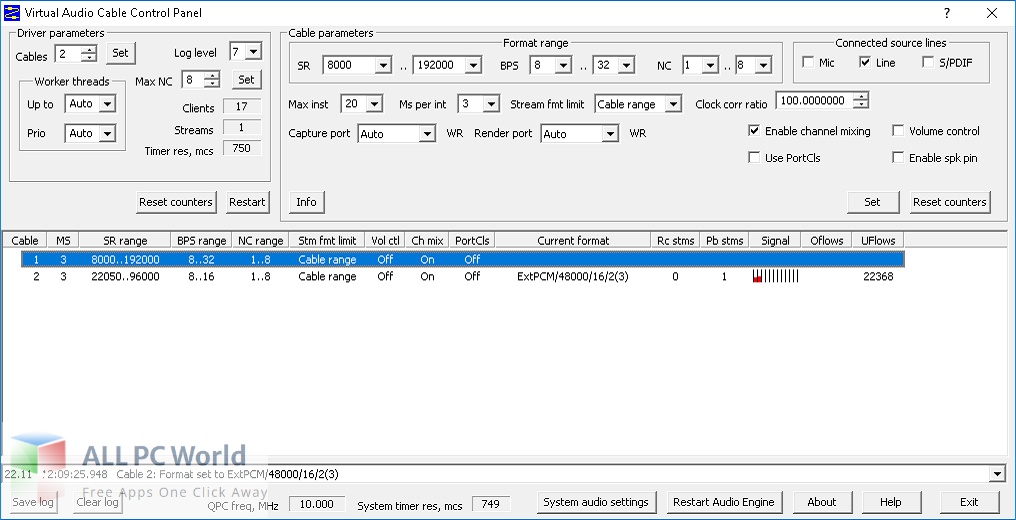Click the Max NC spinner arrows
This screenshot has height=520, width=1016.
212,80
